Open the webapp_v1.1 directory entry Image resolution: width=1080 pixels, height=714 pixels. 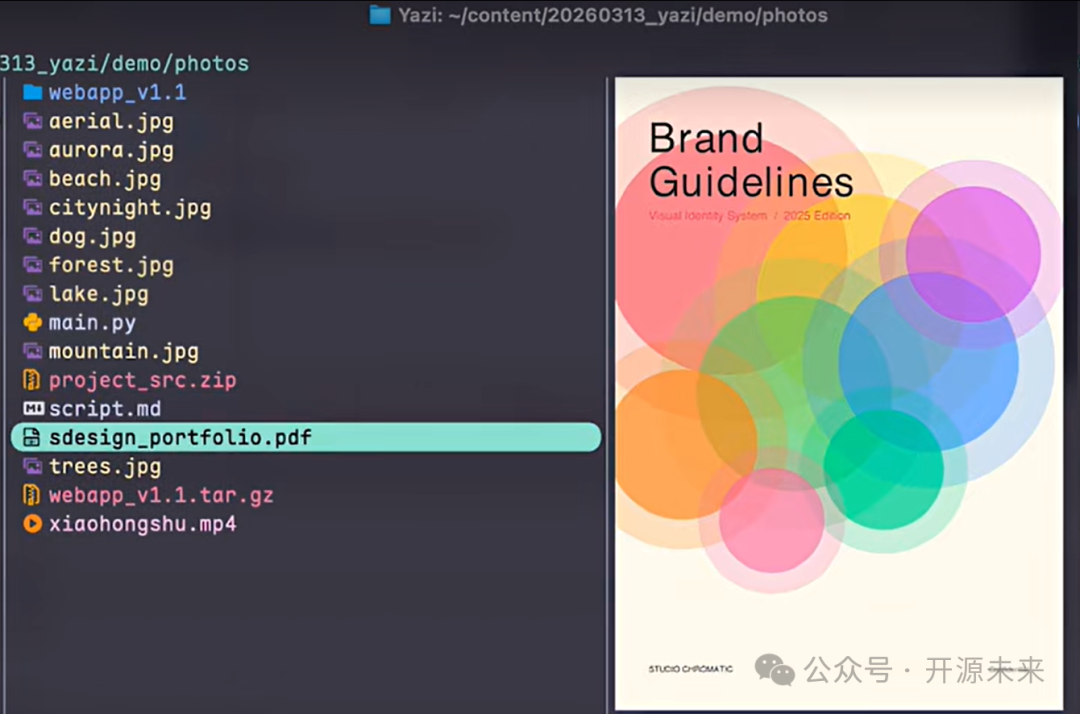pos(117,93)
